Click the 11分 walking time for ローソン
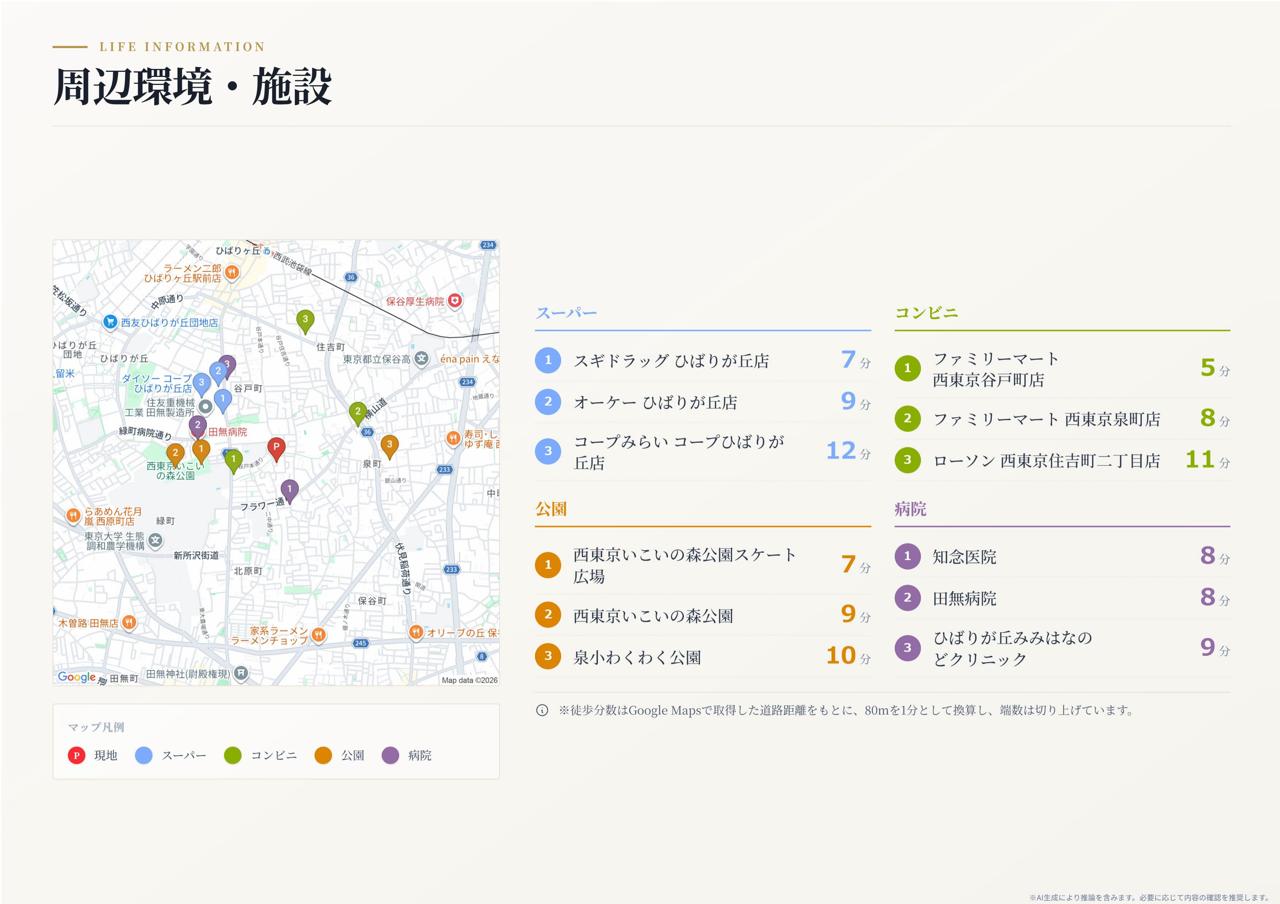 pos(1208,460)
